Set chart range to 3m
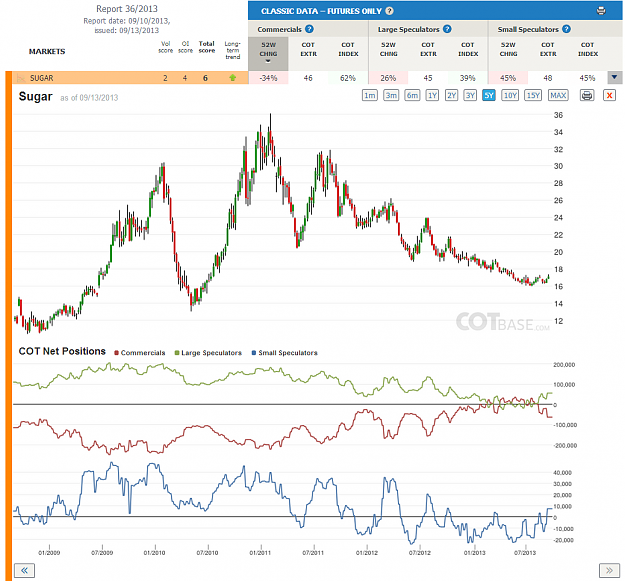The height and width of the screenshot is (581, 625). click(391, 96)
